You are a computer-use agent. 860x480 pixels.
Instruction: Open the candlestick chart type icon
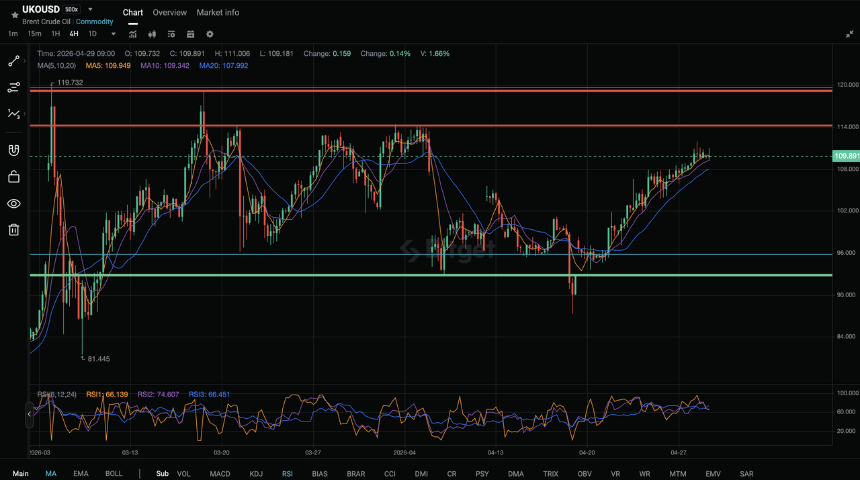(152, 34)
